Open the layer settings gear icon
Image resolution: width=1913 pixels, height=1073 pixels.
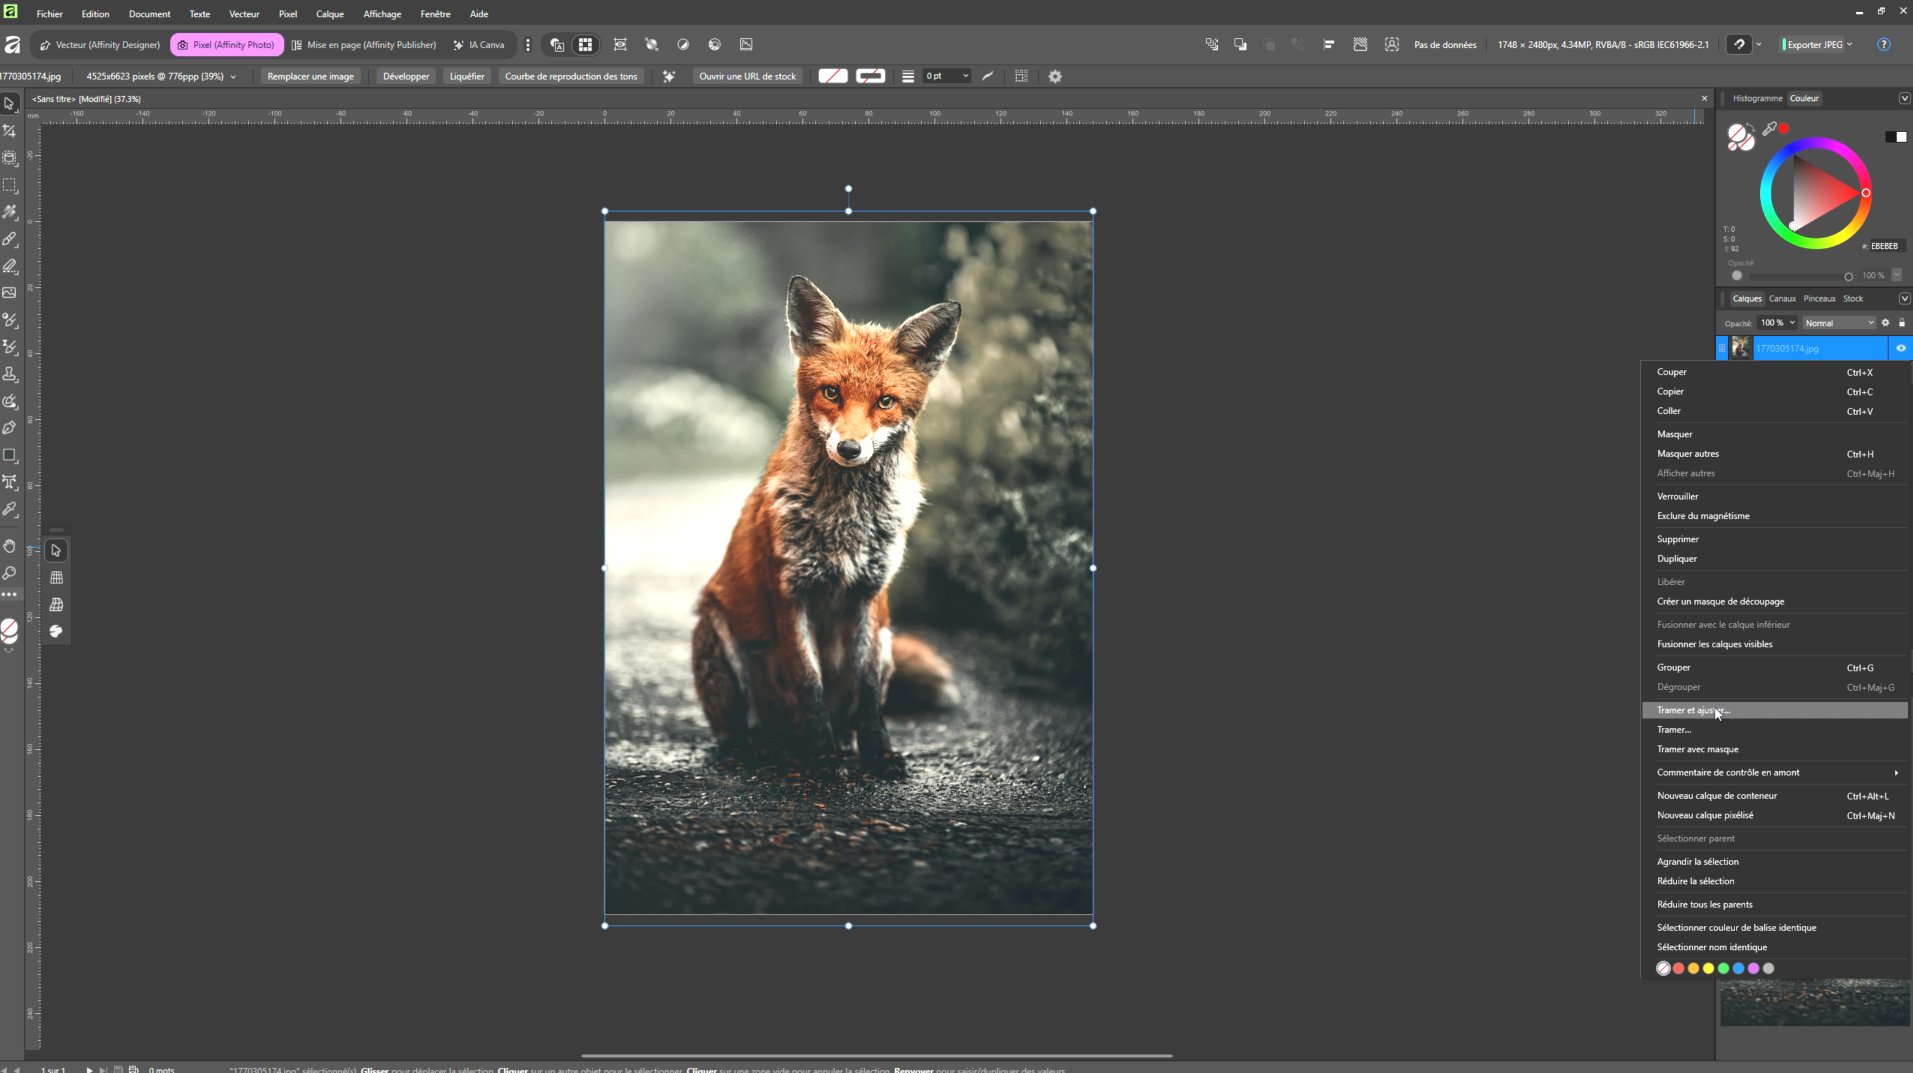1885,323
